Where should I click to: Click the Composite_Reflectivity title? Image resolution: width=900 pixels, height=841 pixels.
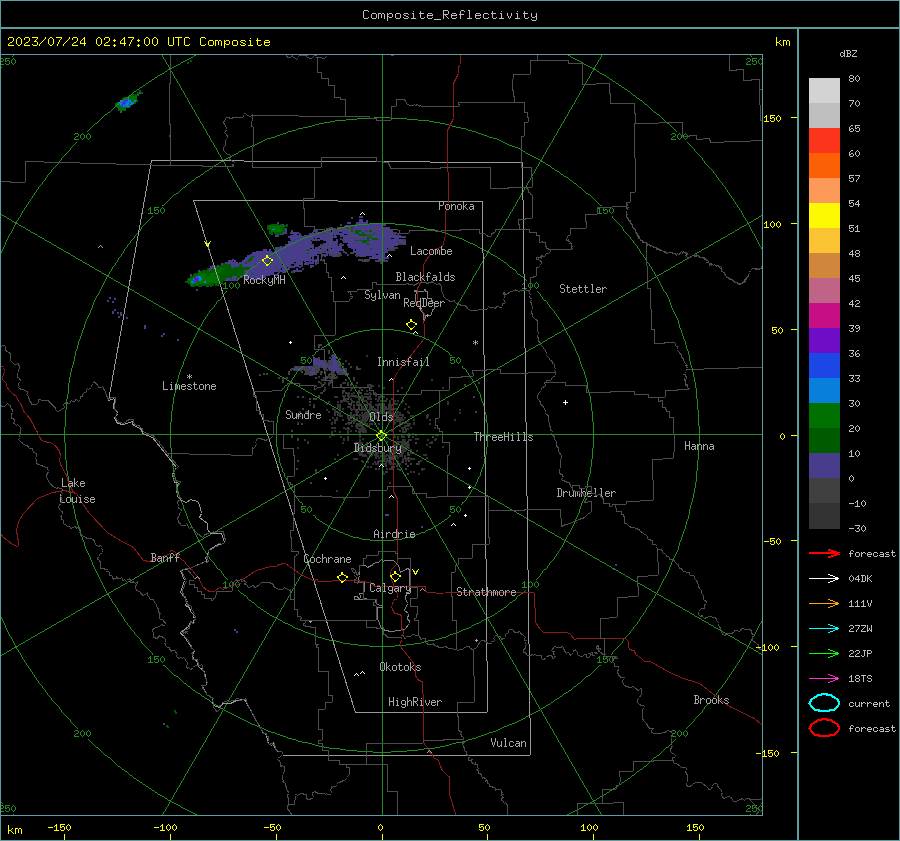[449, 15]
